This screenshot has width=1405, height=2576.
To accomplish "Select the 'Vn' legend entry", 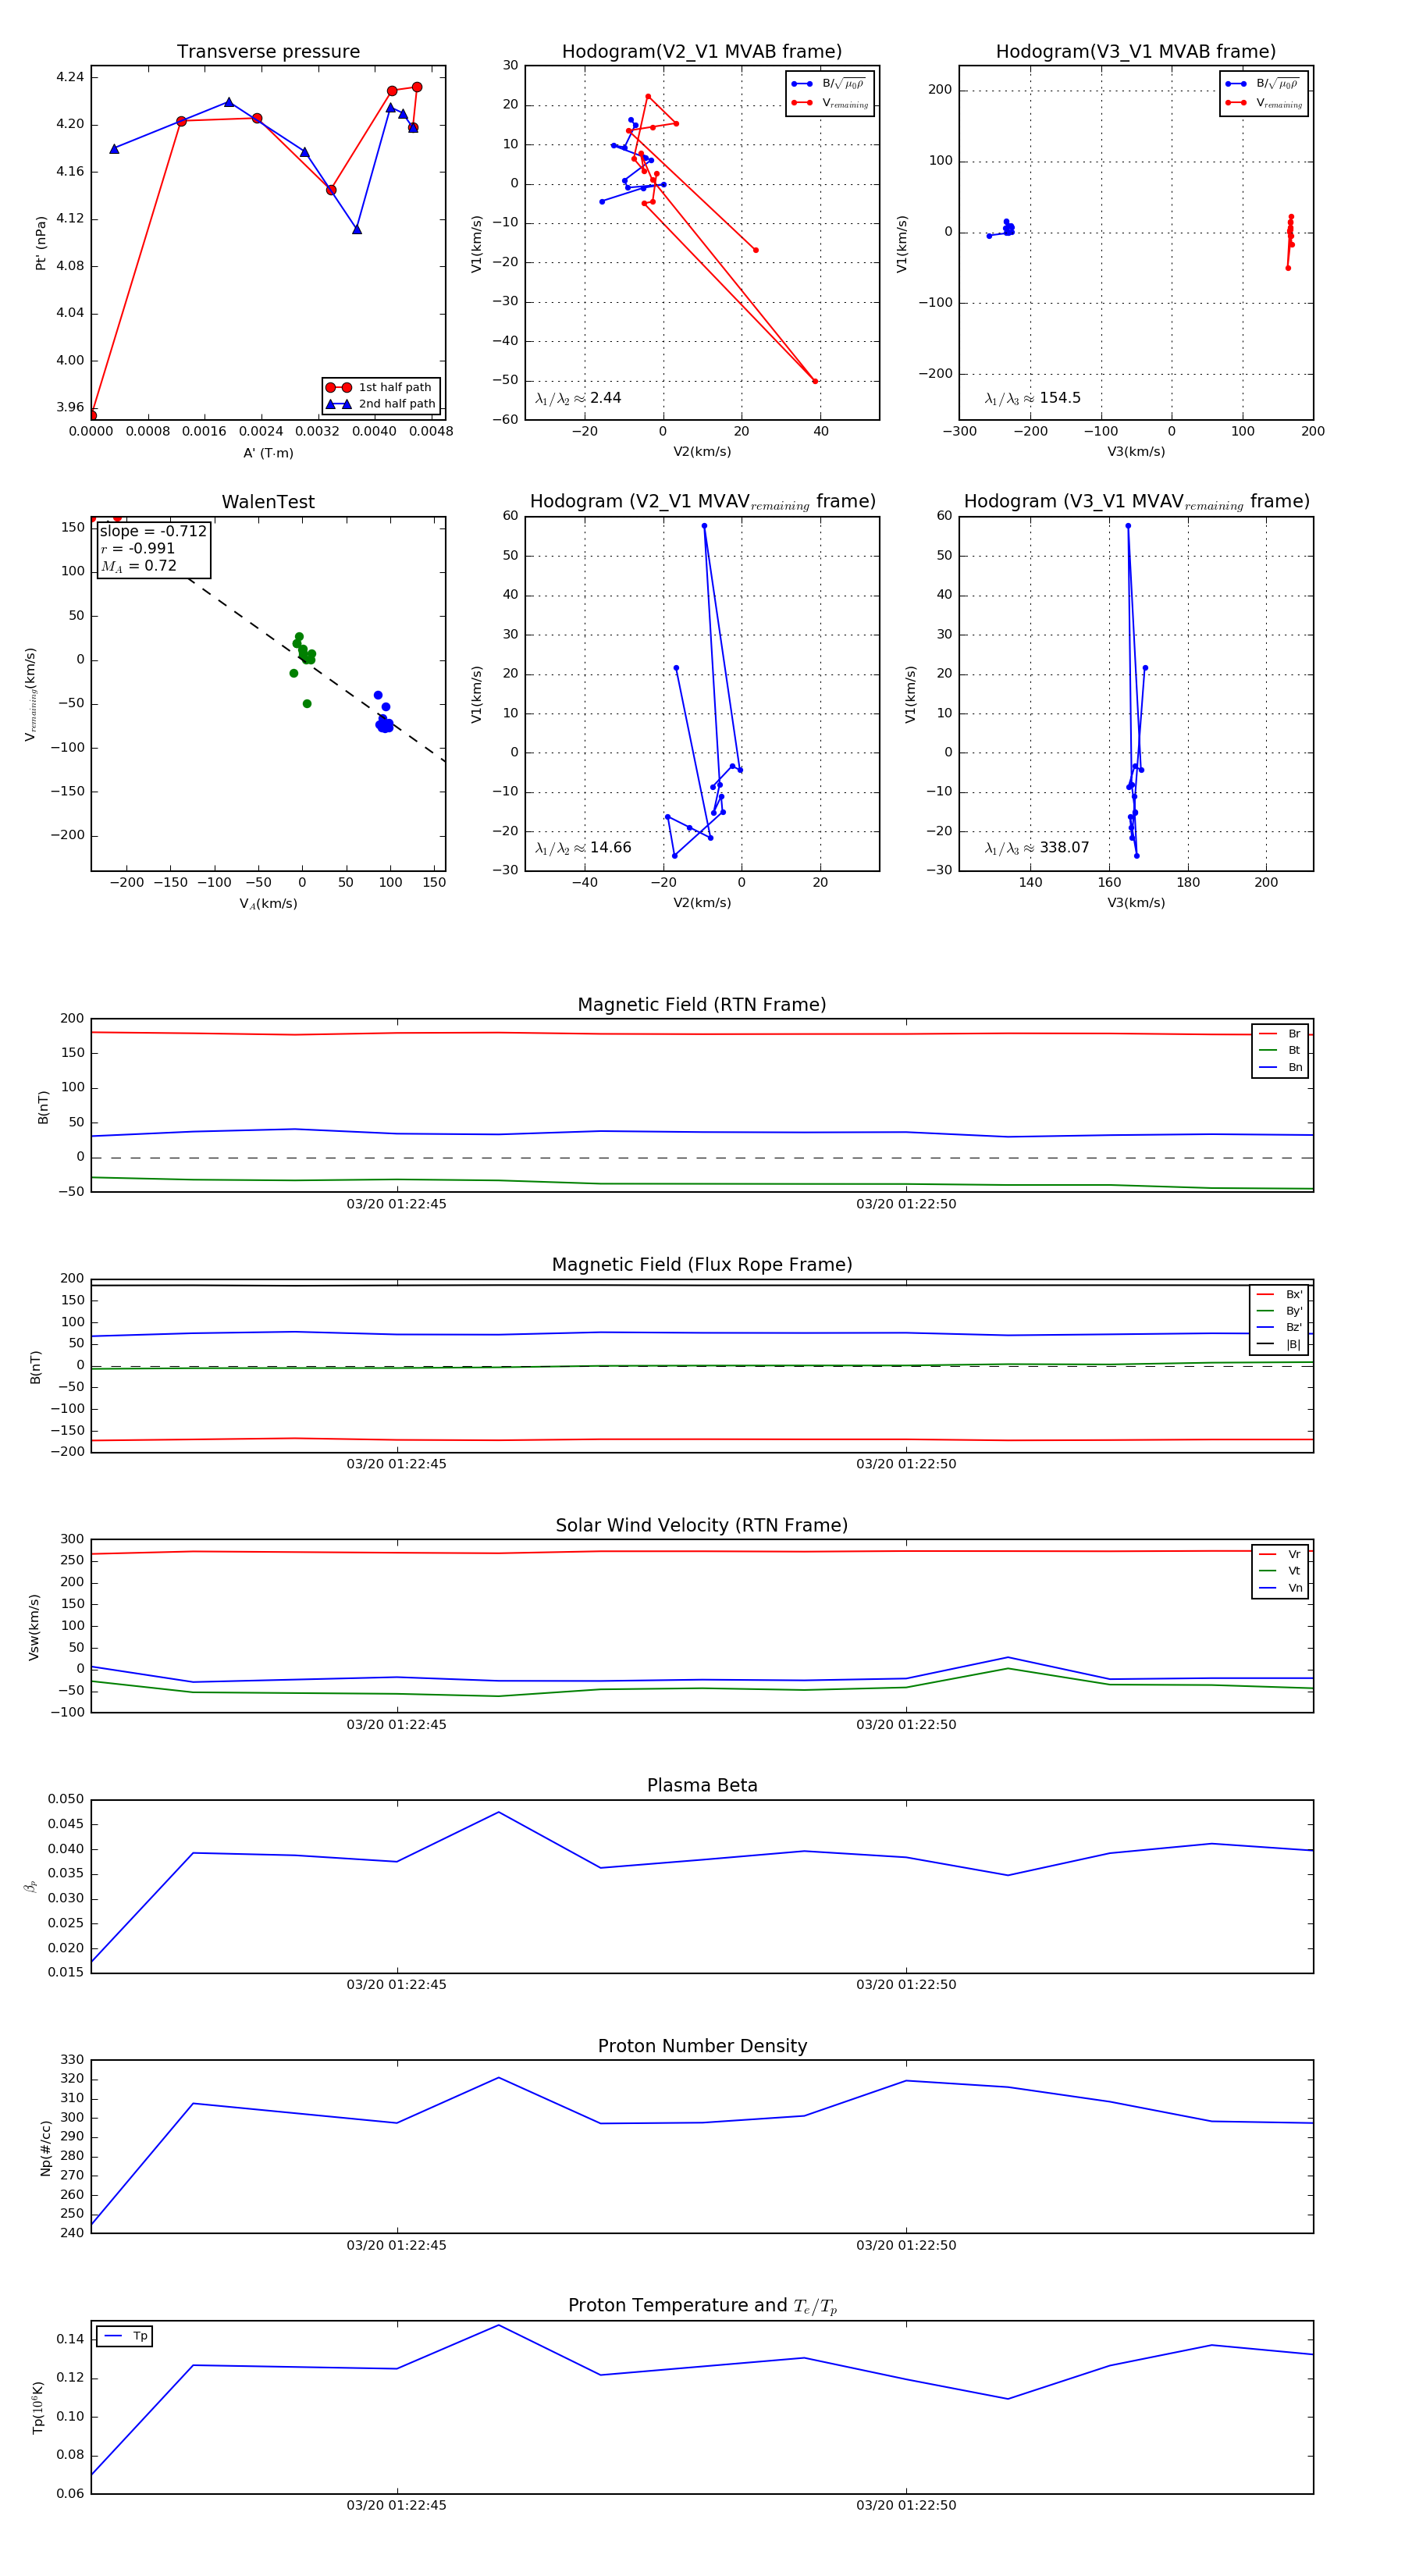I will (1280, 1588).
